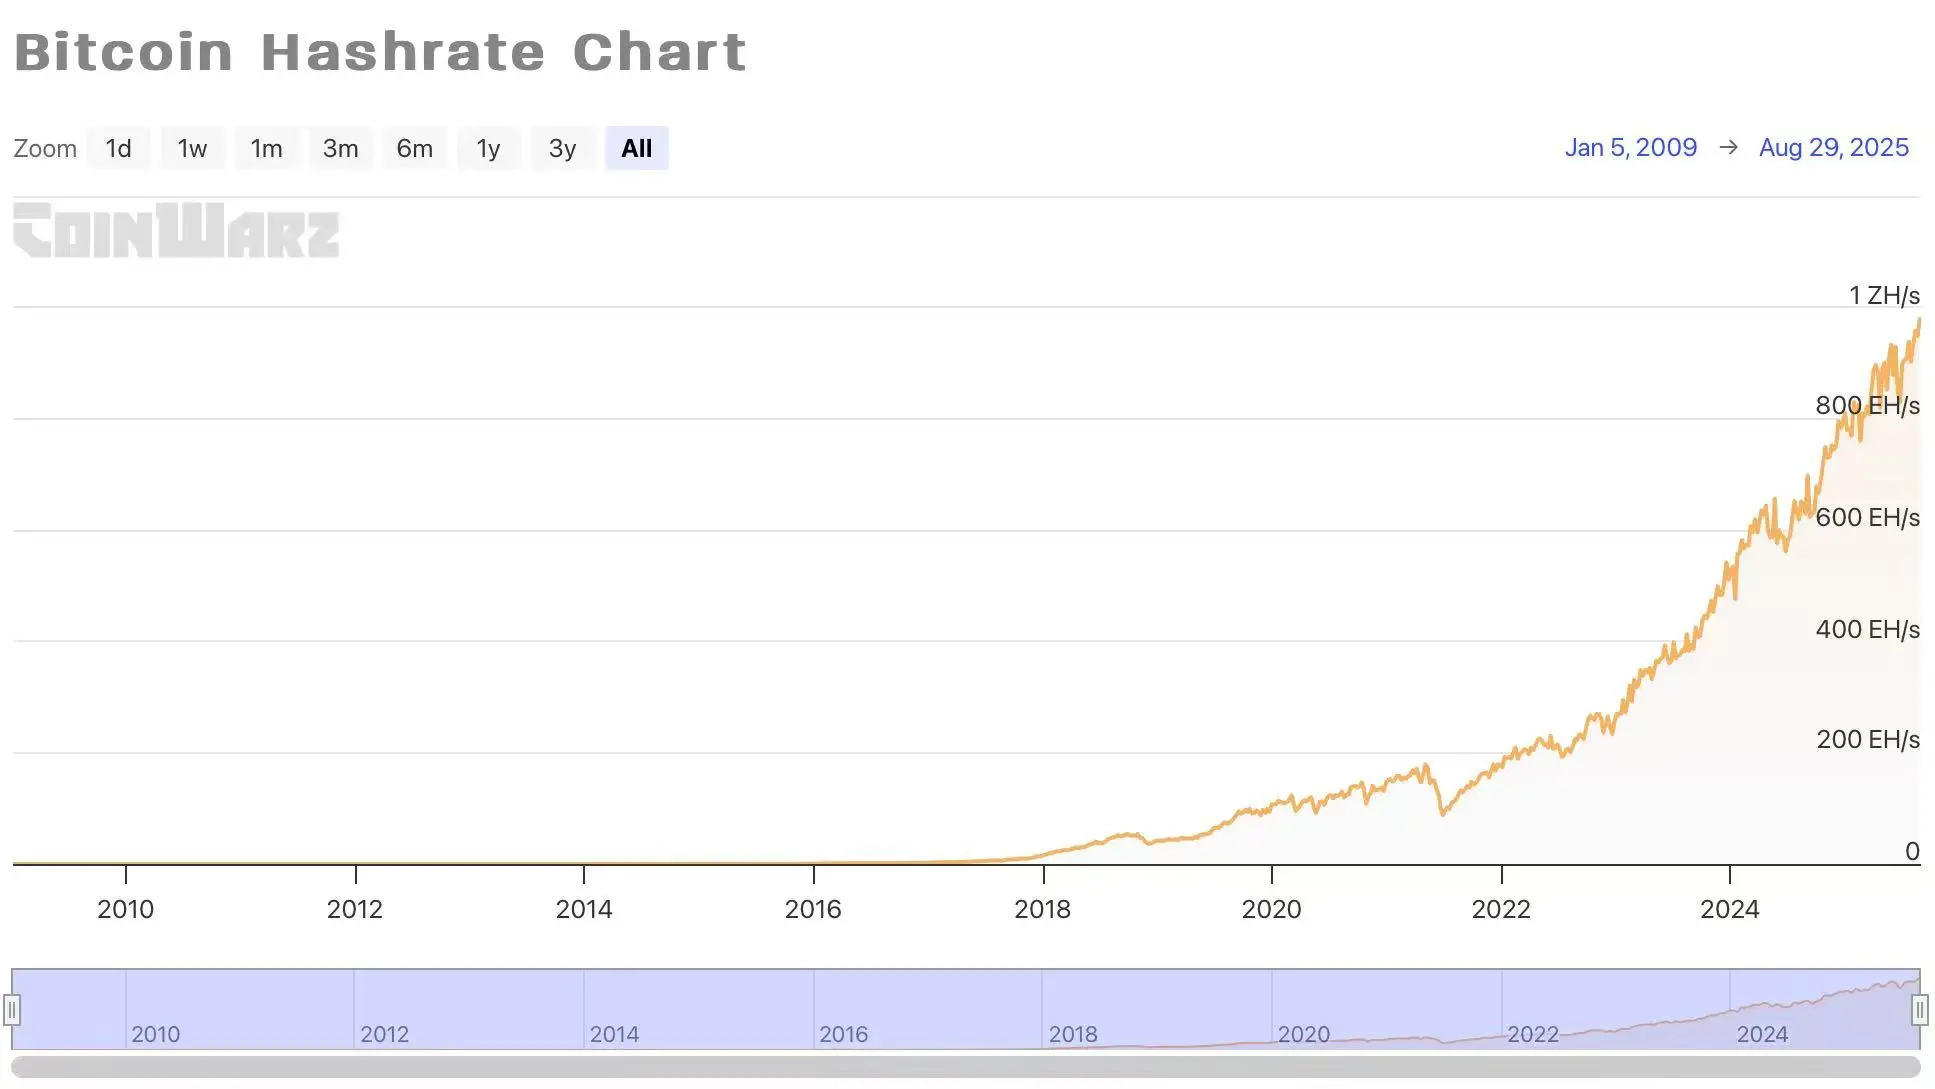Switch zoom to 6m
The width and height of the screenshot is (1935, 1089).
click(x=414, y=149)
